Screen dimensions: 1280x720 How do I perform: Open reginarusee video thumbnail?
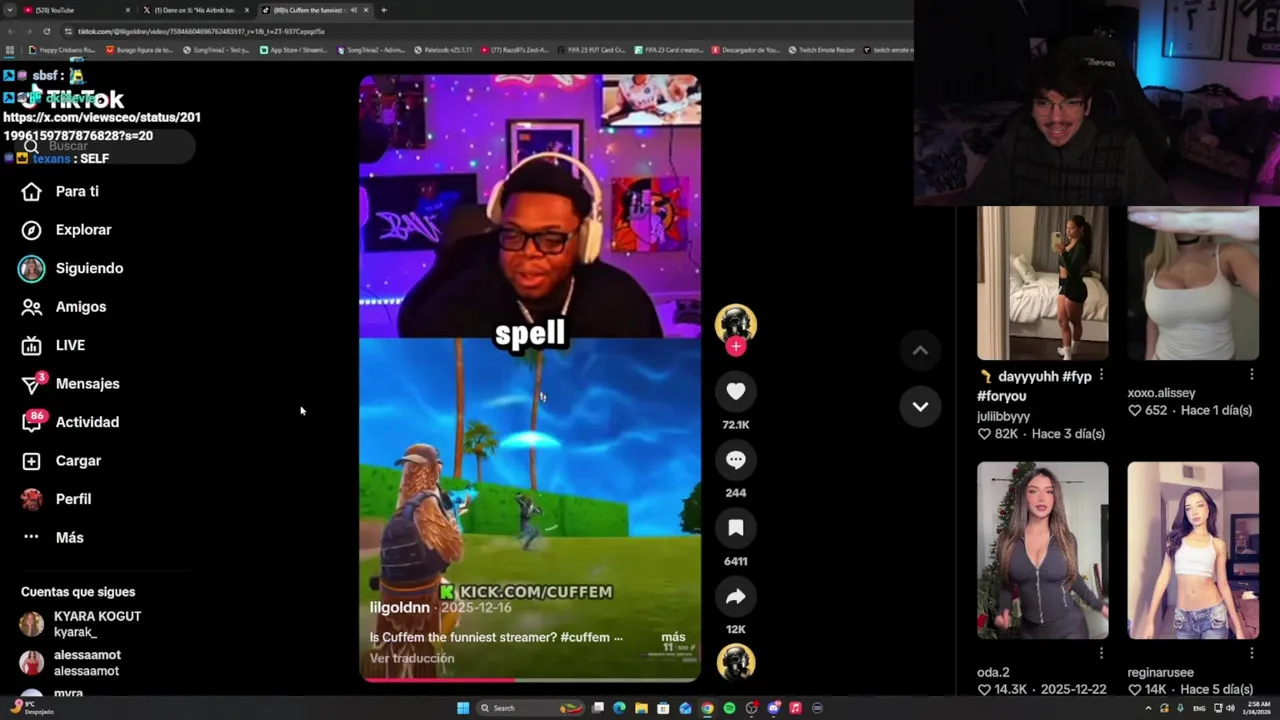pyautogui.click(x=1193, y=550)
